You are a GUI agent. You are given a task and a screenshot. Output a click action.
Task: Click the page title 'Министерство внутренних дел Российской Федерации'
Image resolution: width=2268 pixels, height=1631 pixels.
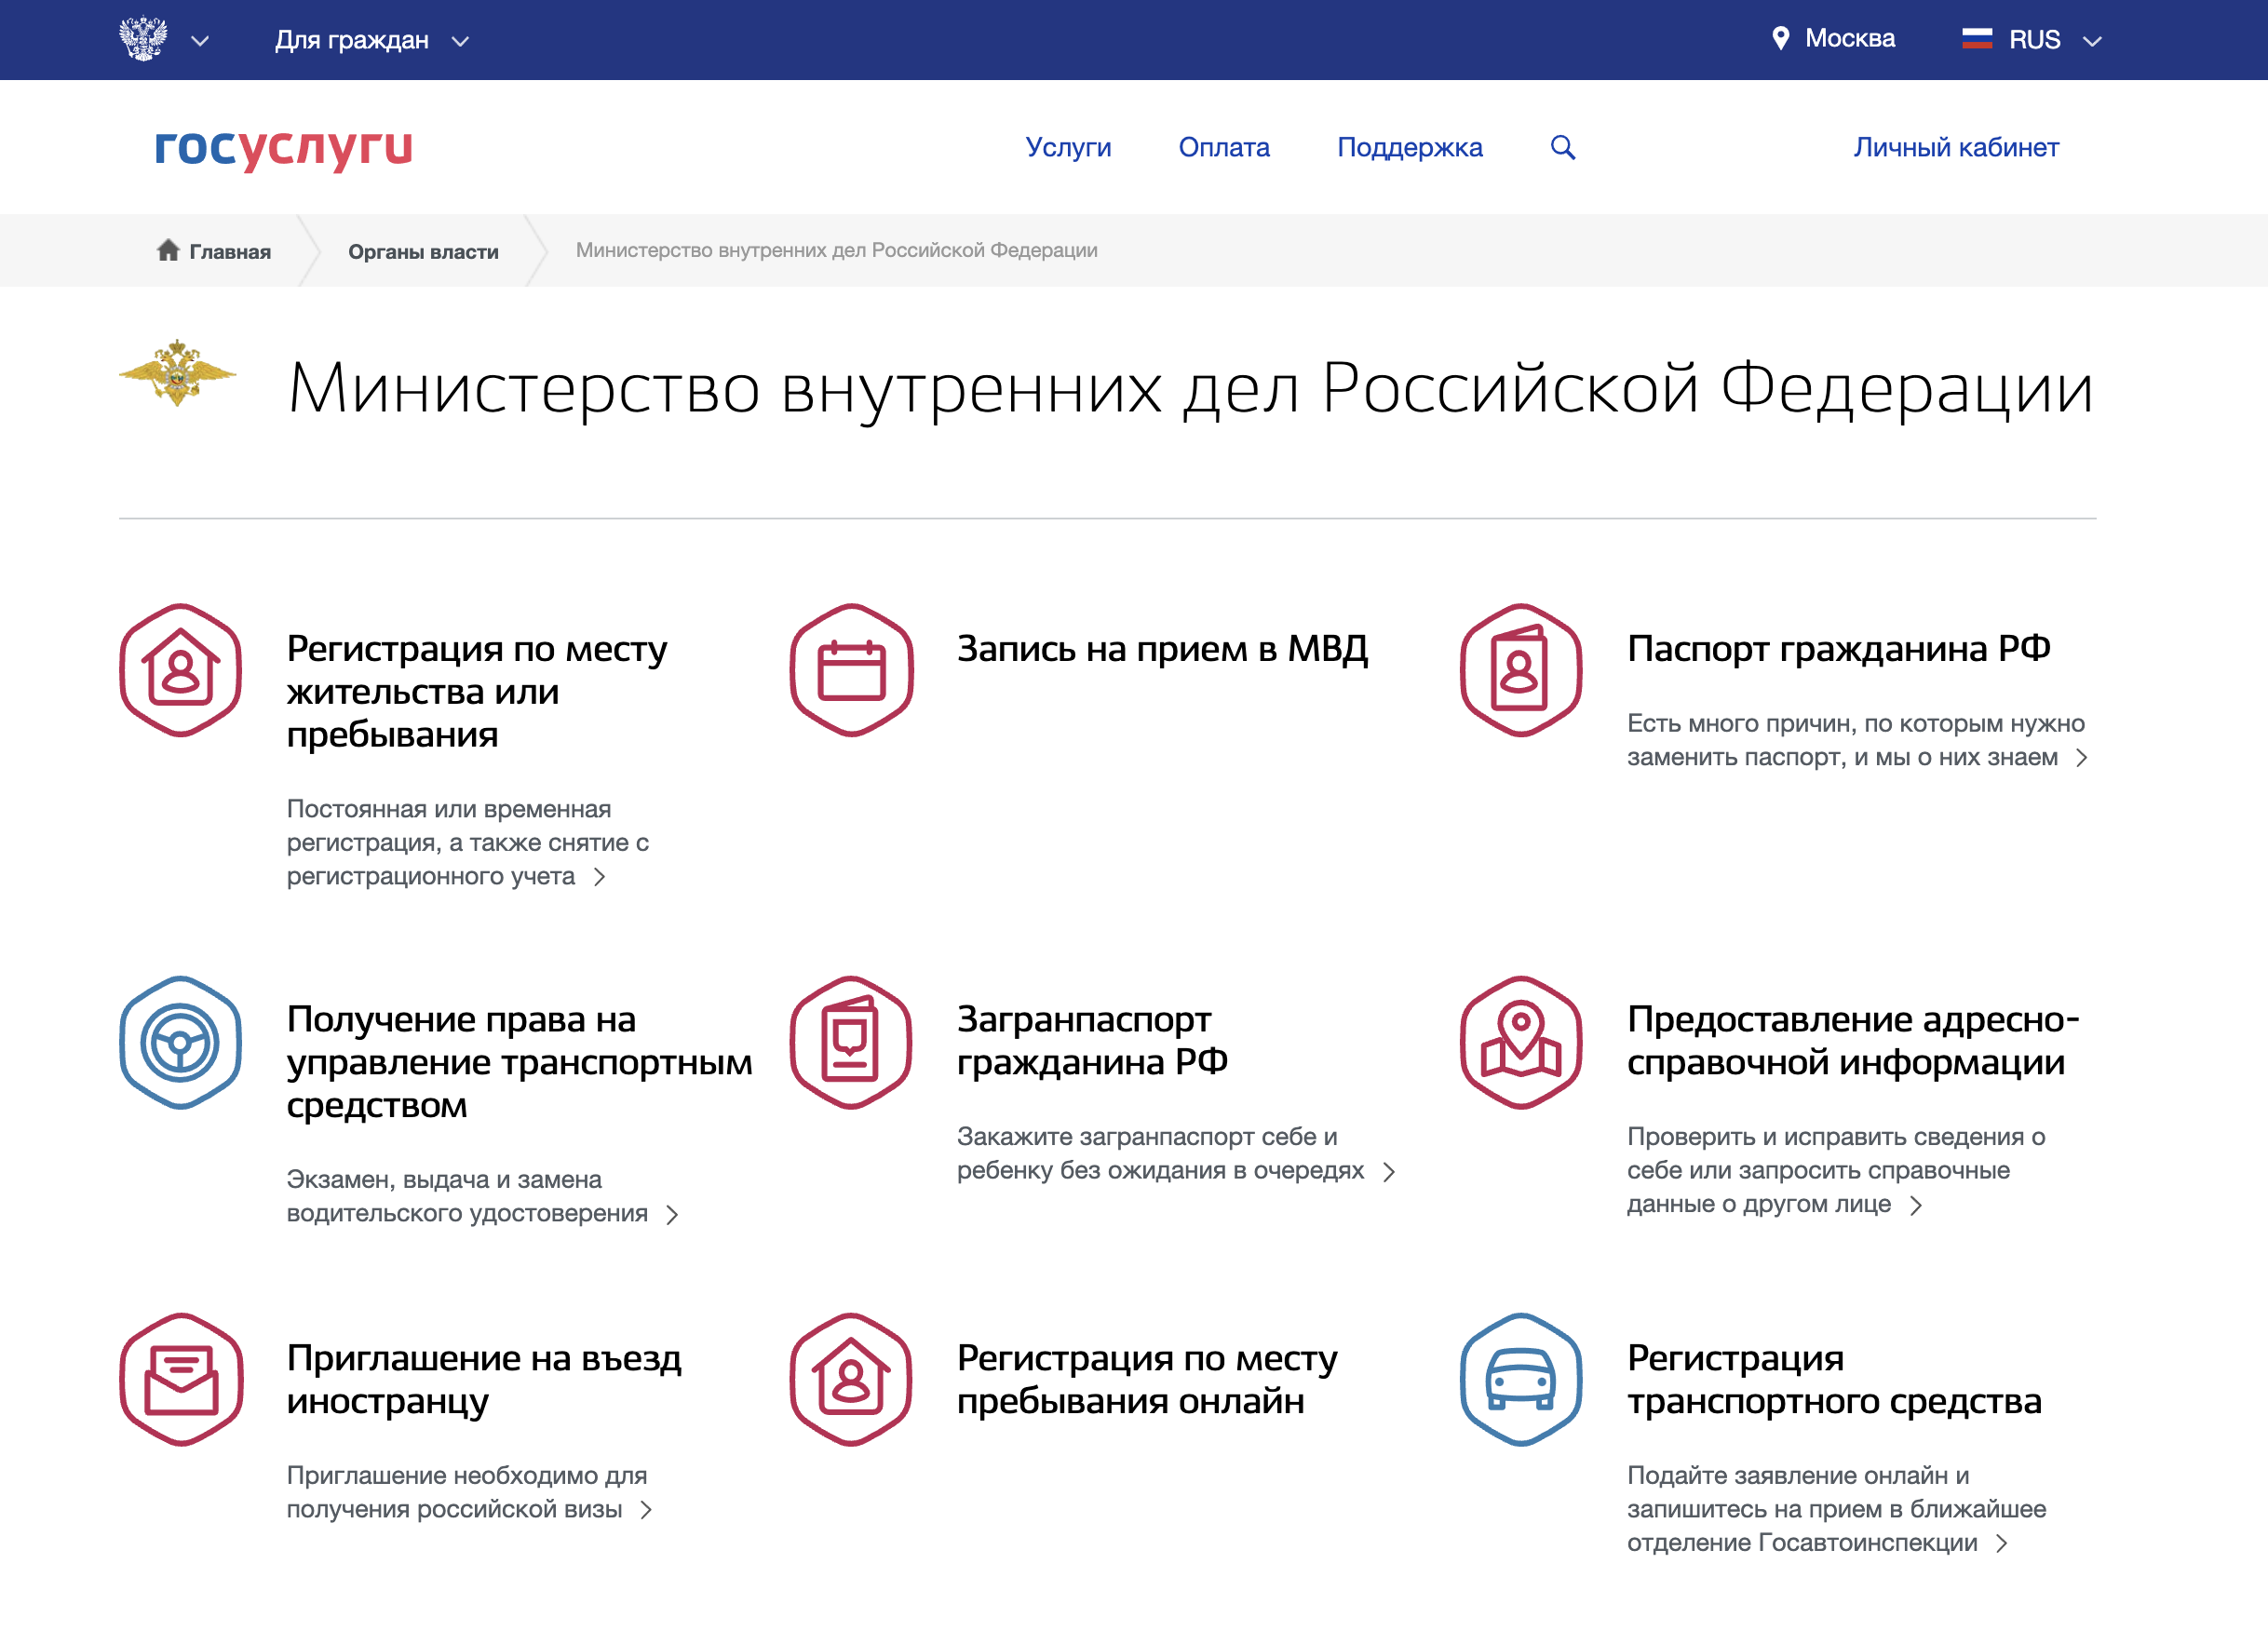click(x=1190, y=389)
